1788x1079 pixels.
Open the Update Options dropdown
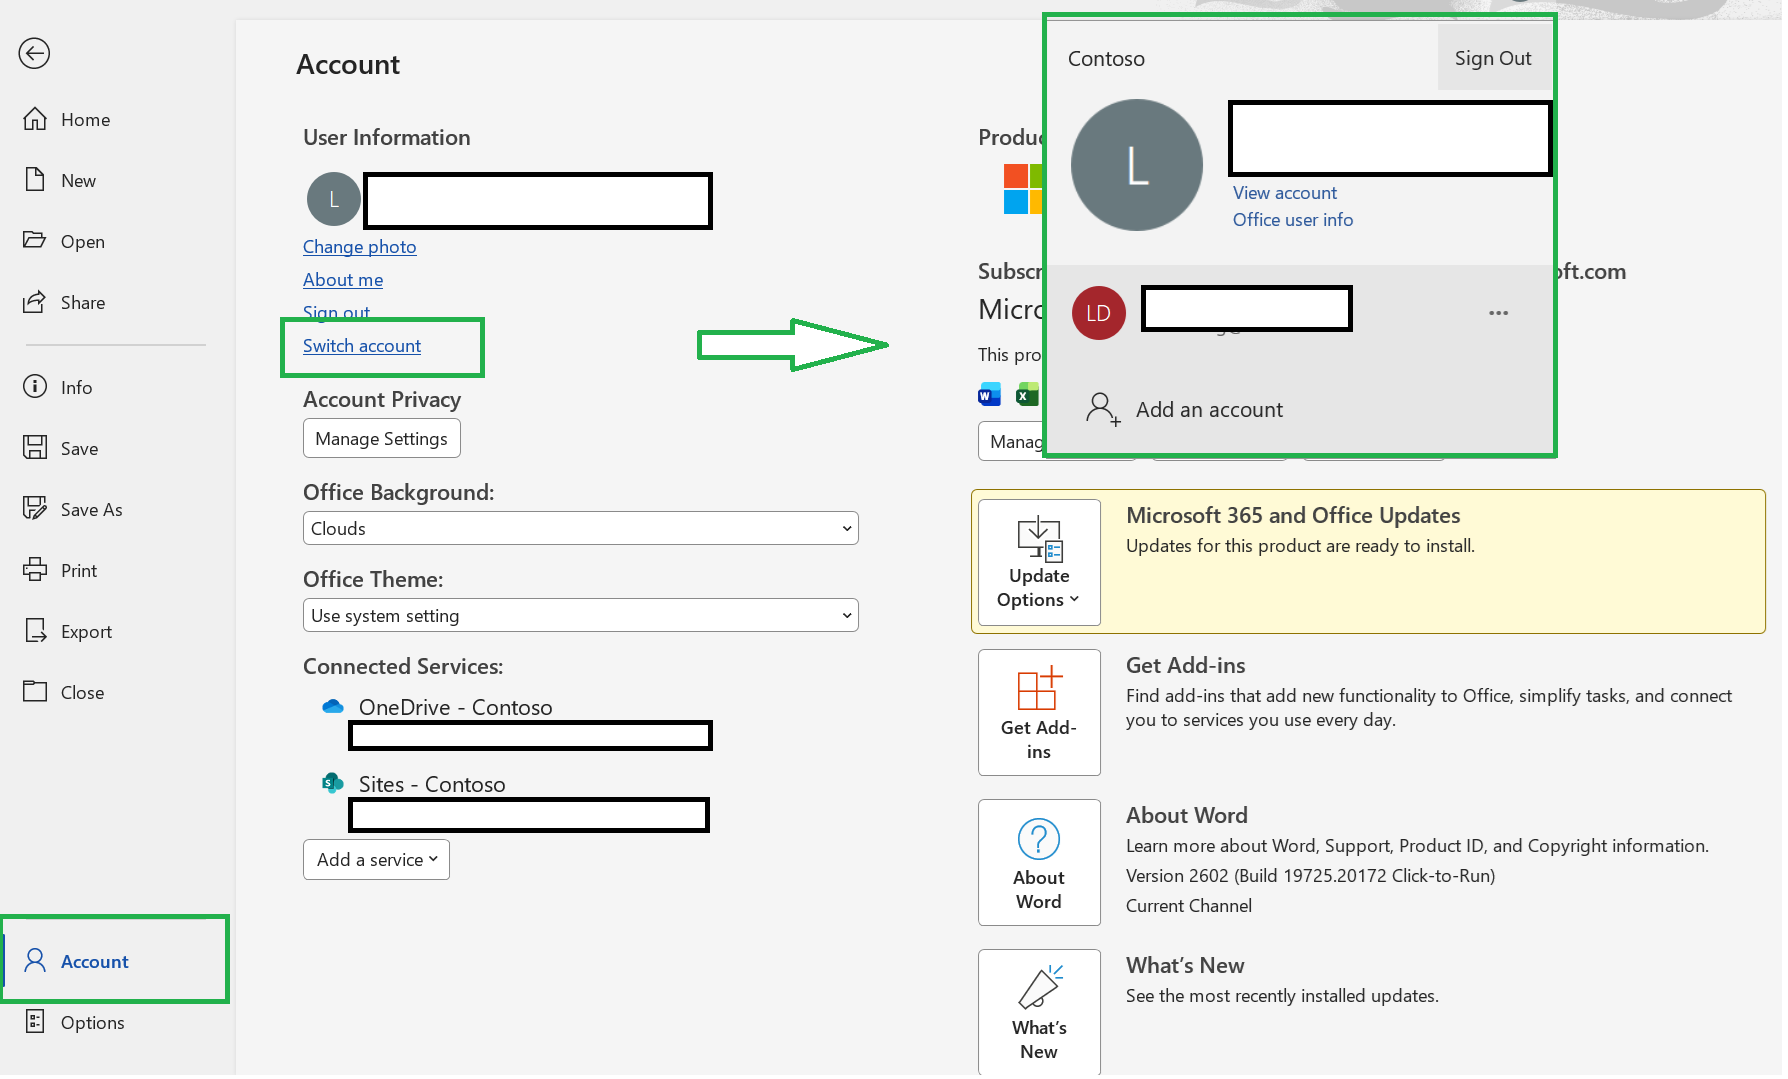click(1039, 563)
